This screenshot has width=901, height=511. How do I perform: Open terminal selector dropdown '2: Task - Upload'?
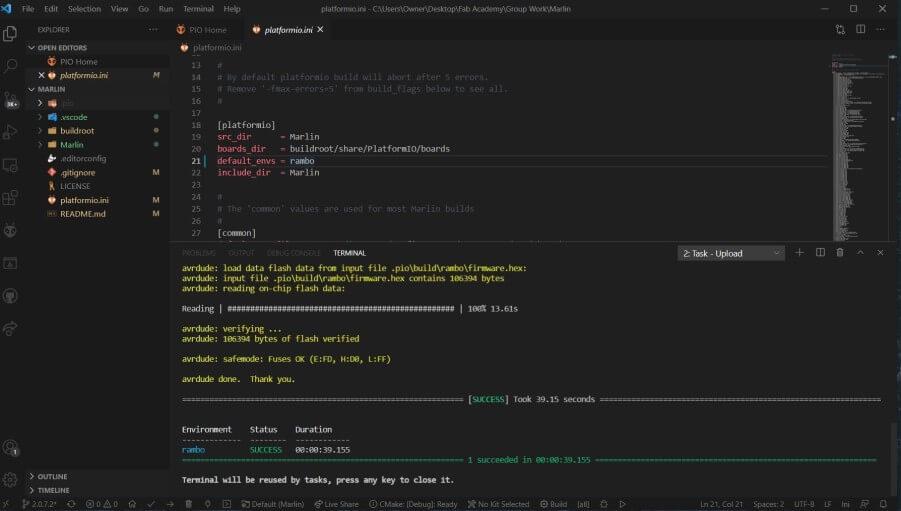(731, 253)
